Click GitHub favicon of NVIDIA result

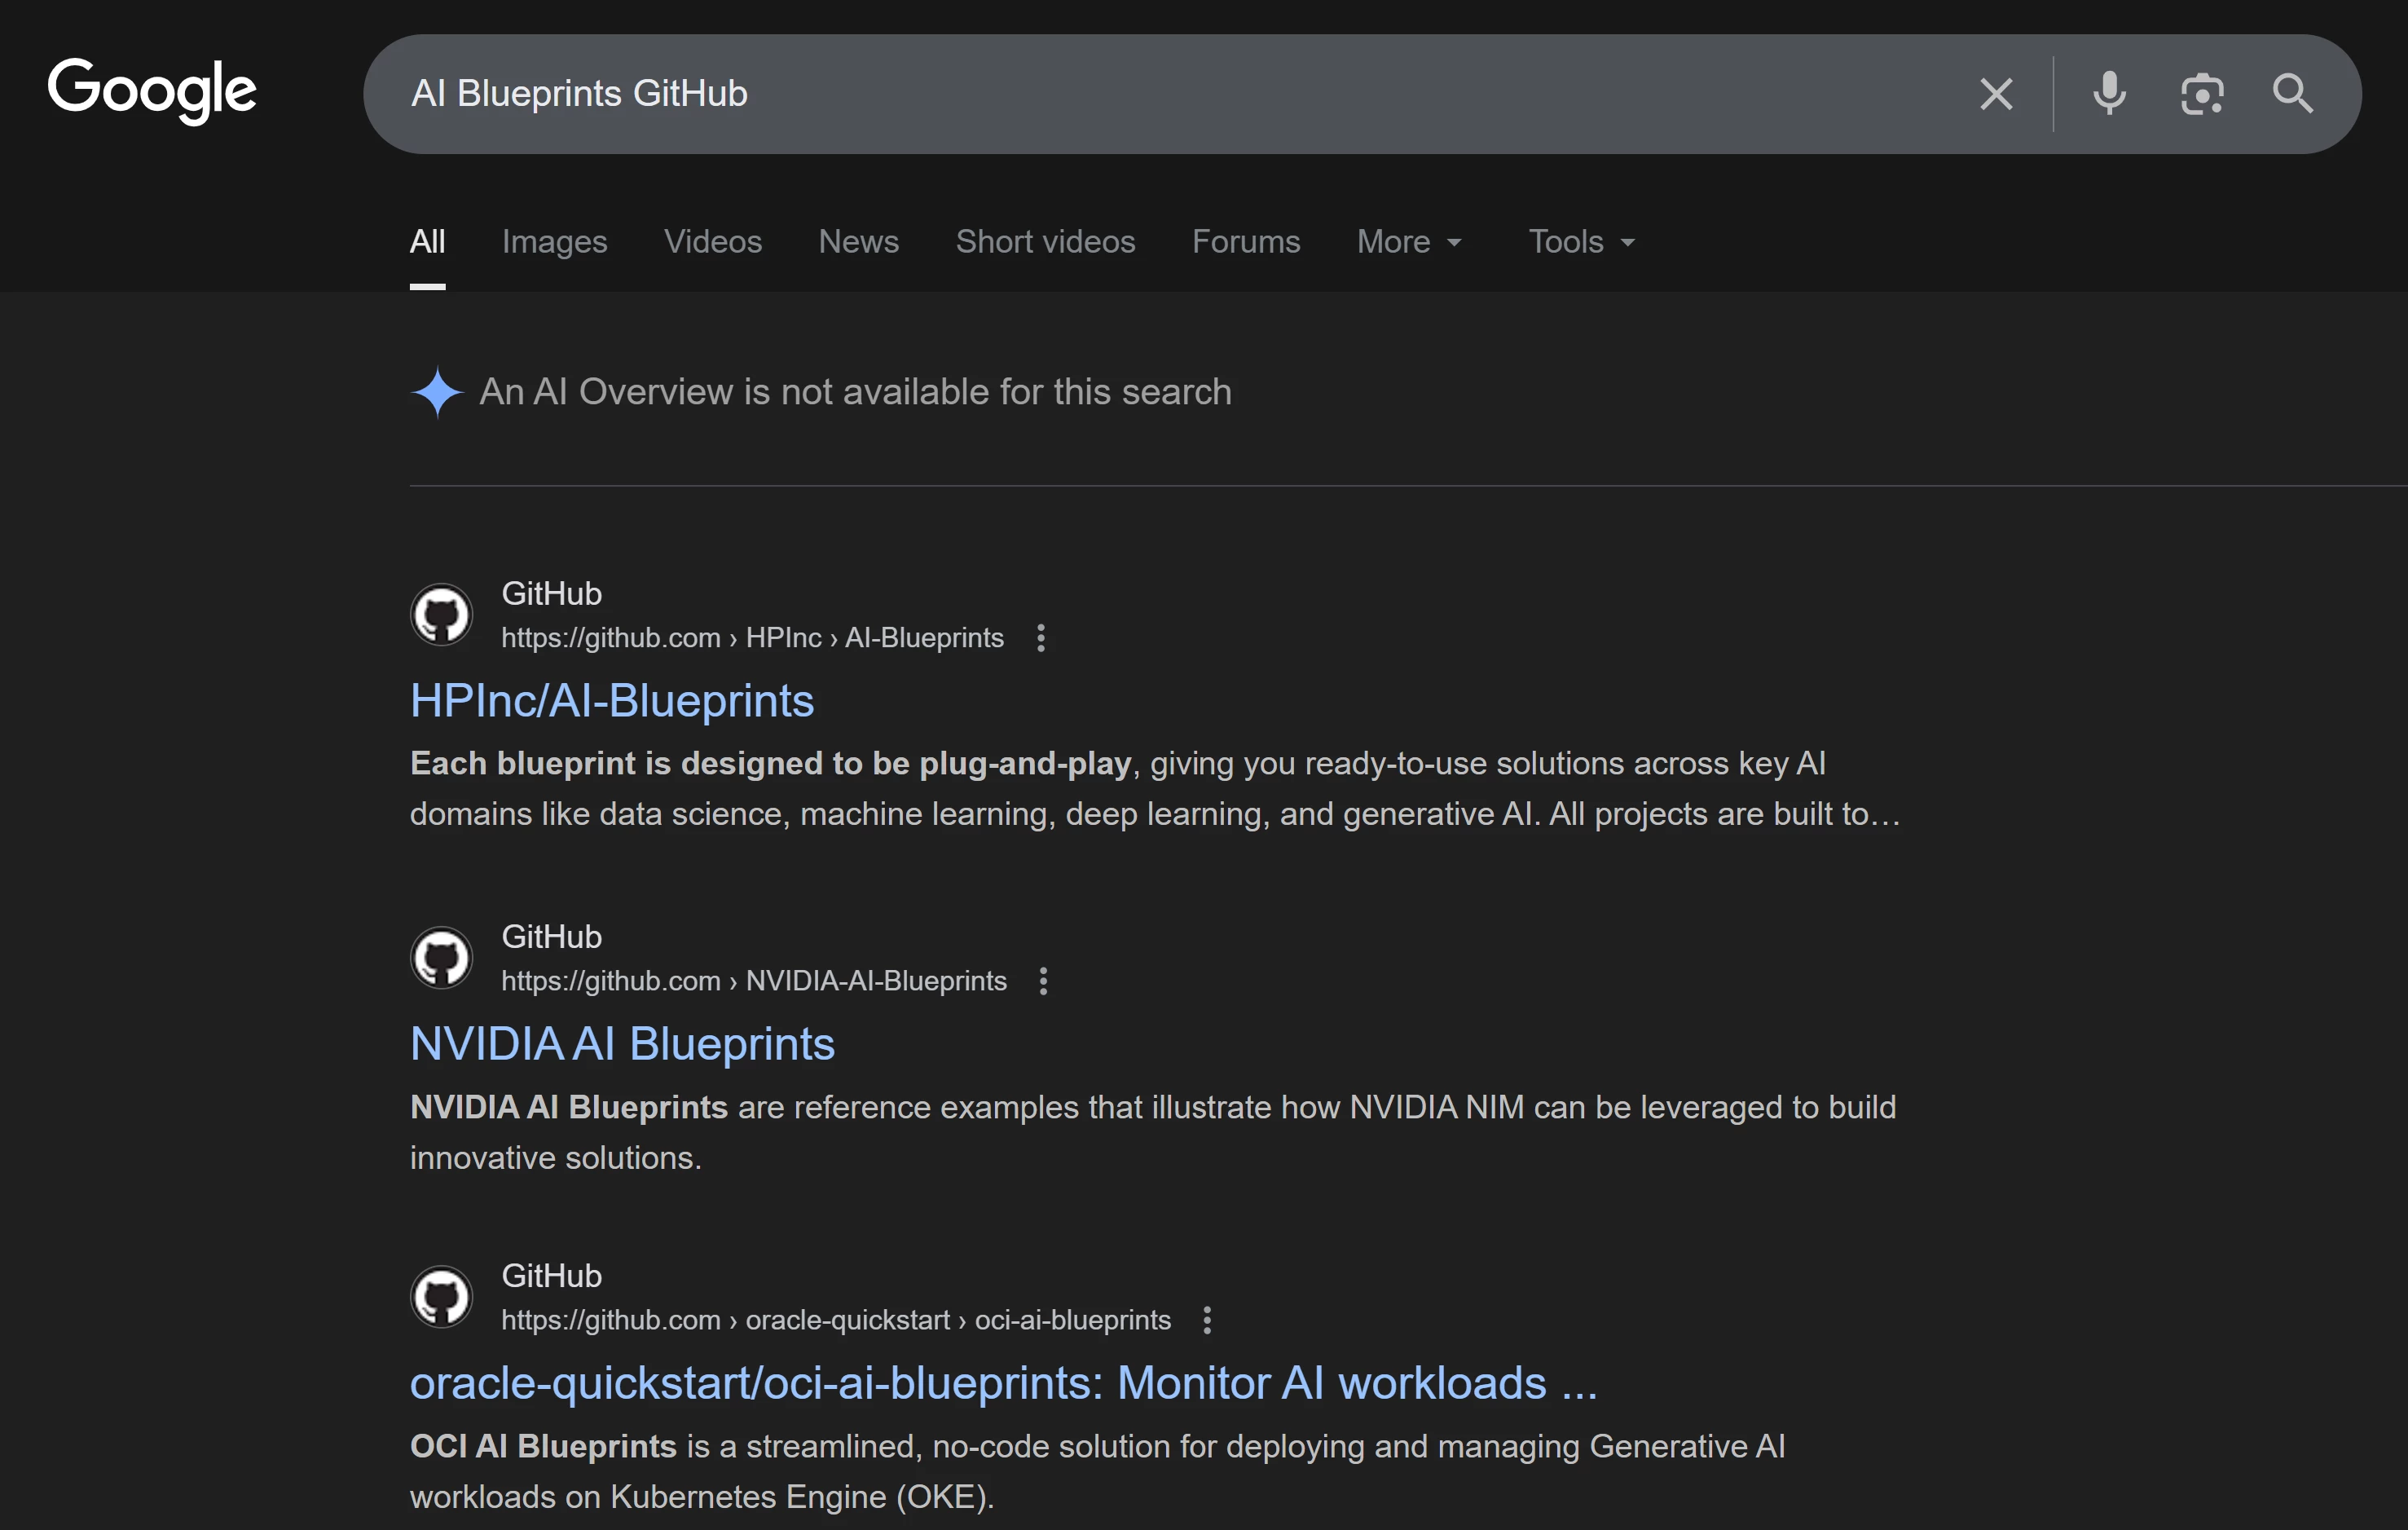click(441, 957)
